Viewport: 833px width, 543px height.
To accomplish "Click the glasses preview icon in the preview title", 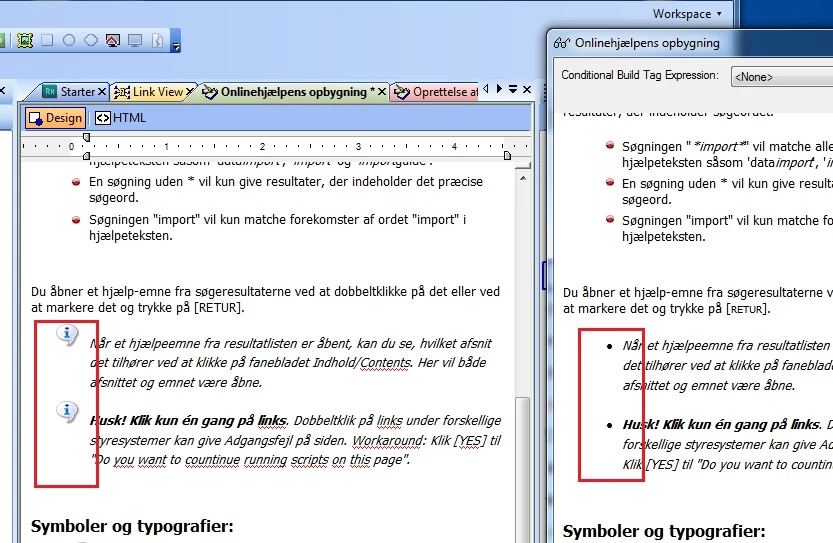I will (562, 43).
